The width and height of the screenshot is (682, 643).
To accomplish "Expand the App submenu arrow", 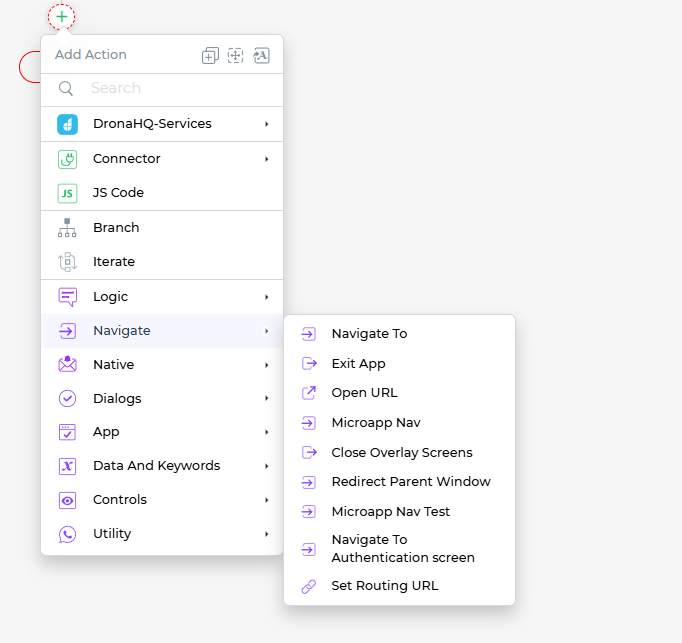I will click(x=267, y=432).
